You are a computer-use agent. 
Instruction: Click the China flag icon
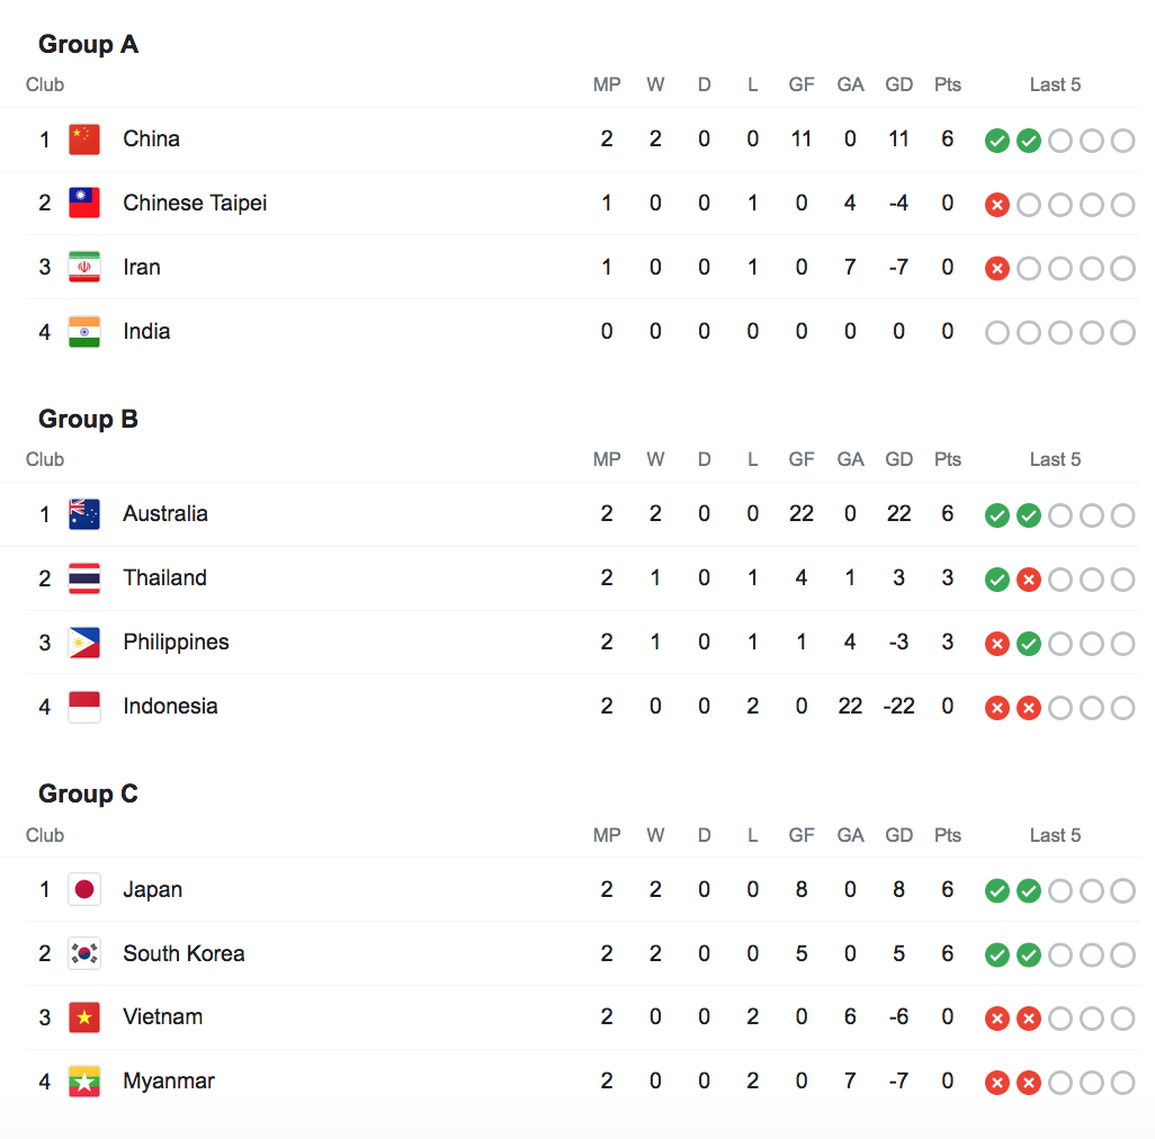pyautogui.click(x=84, y=139)
